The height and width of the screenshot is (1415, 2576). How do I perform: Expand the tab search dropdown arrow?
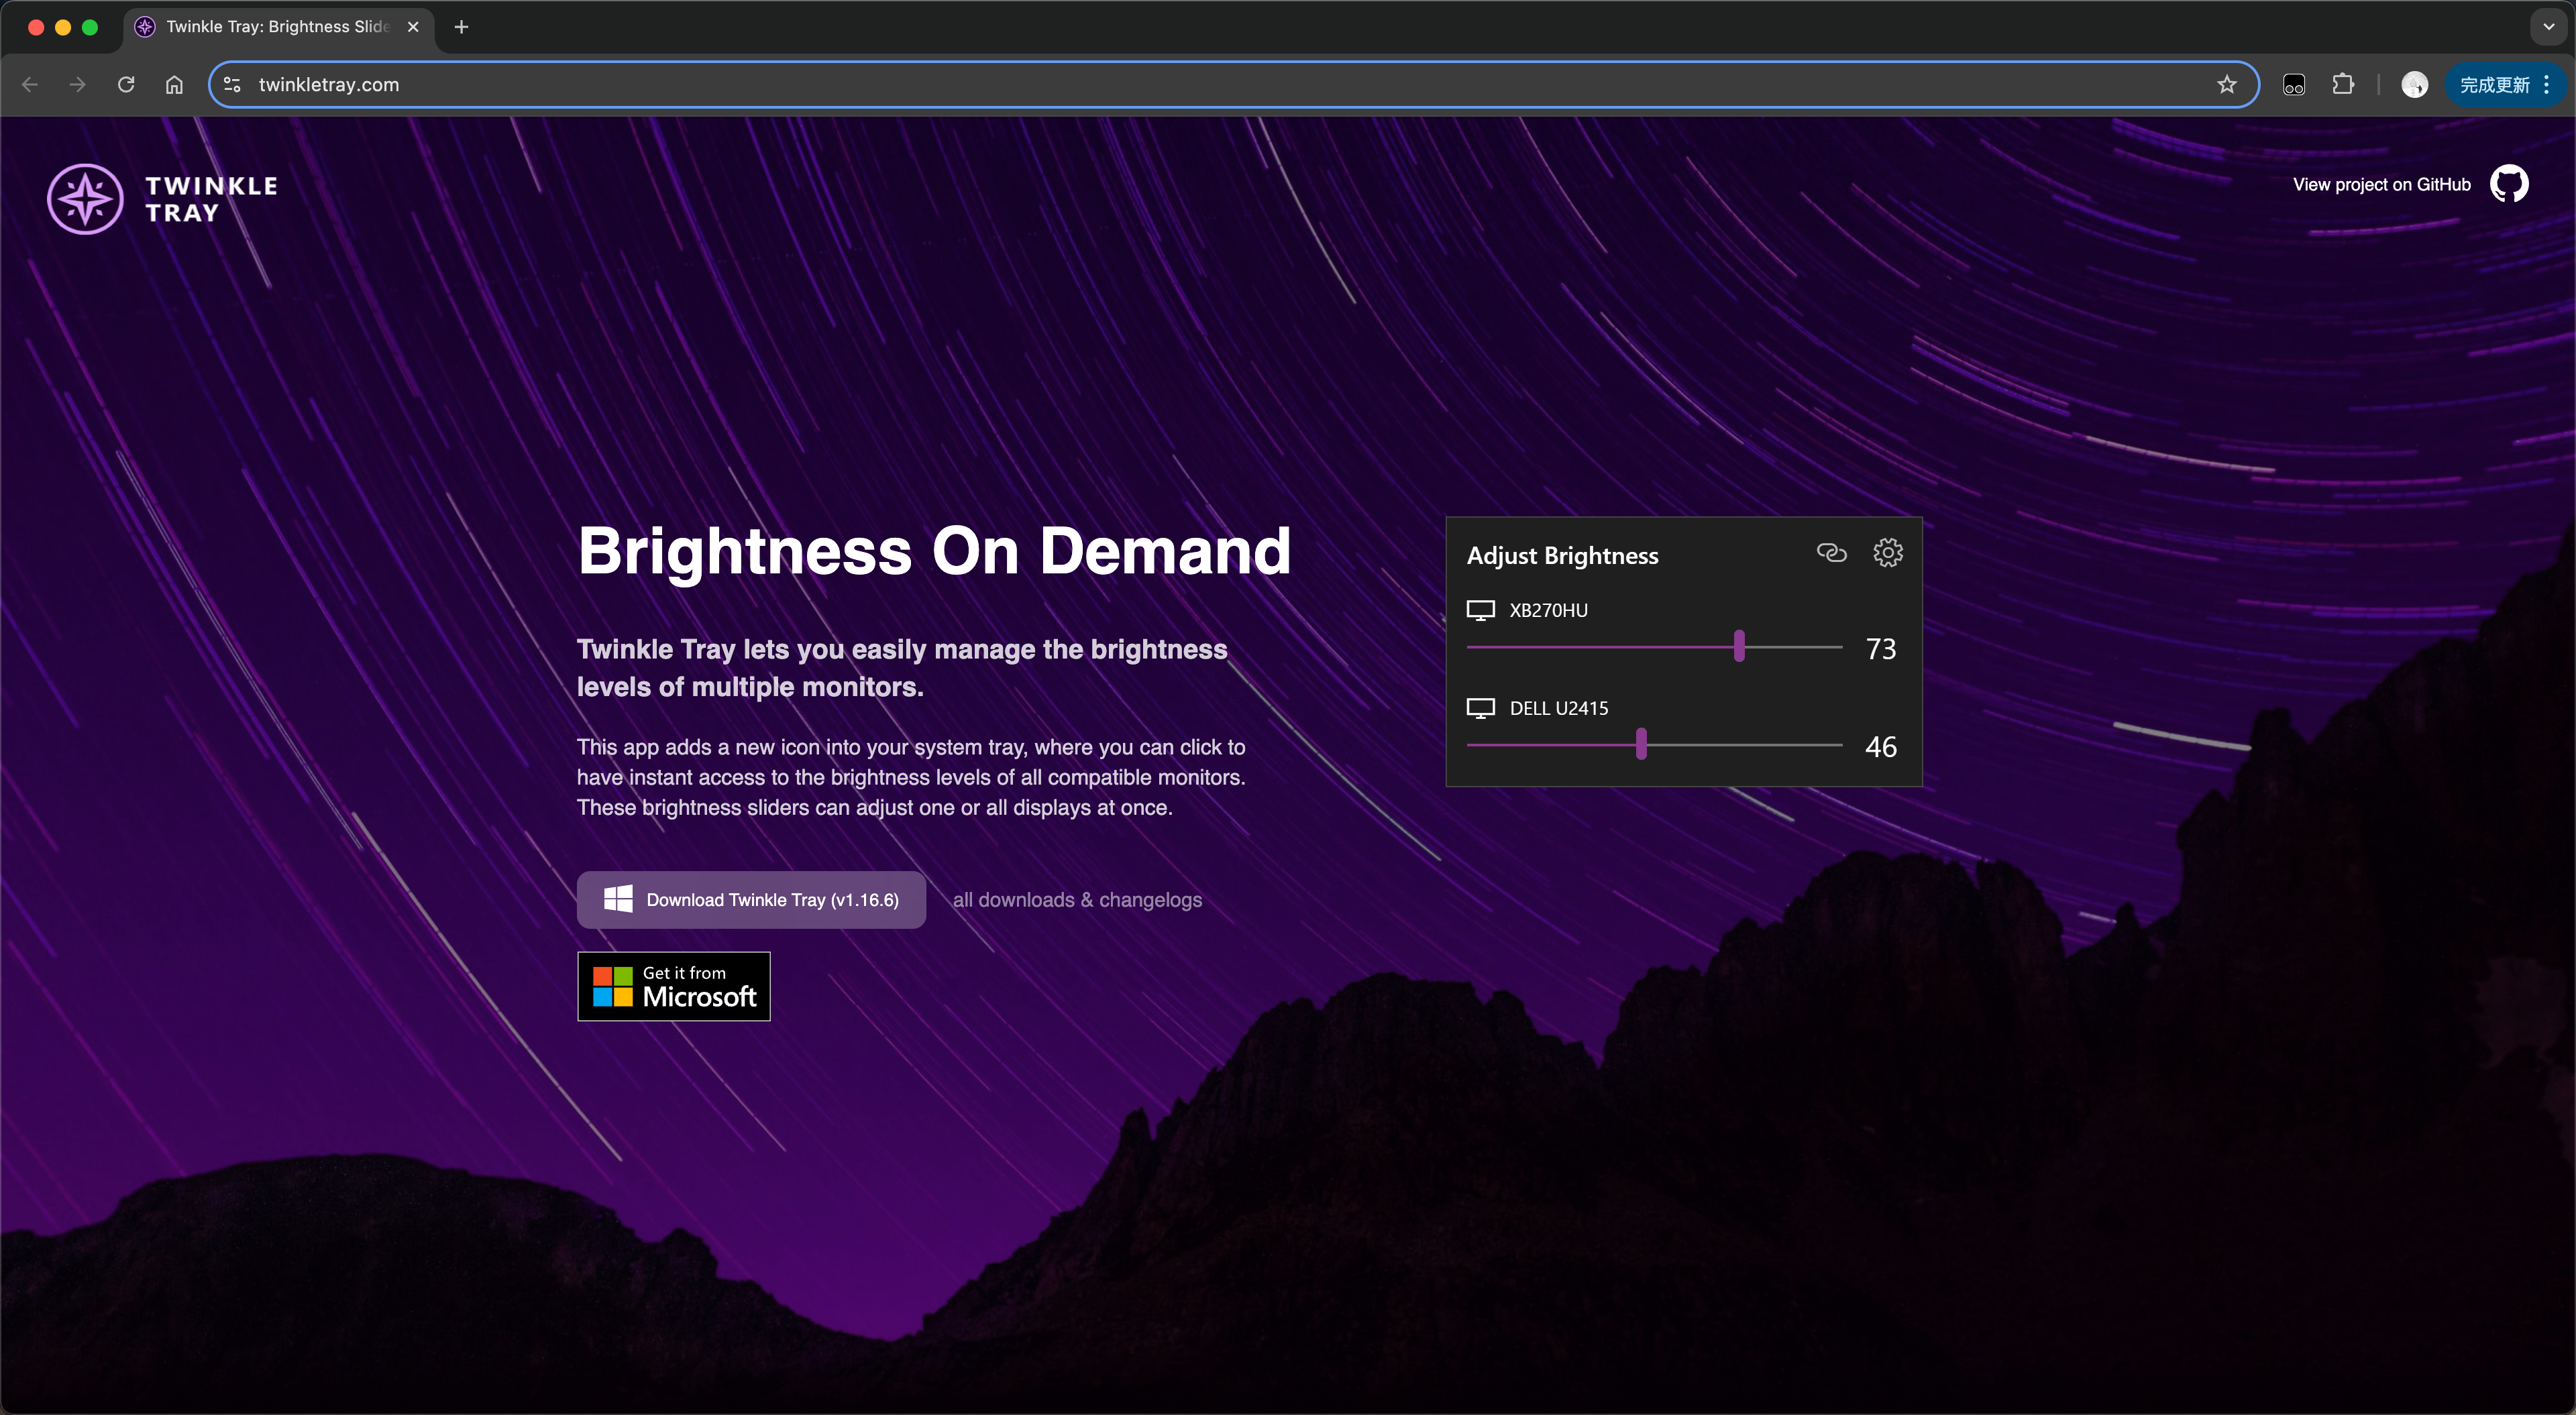[x=2548, y=27]
